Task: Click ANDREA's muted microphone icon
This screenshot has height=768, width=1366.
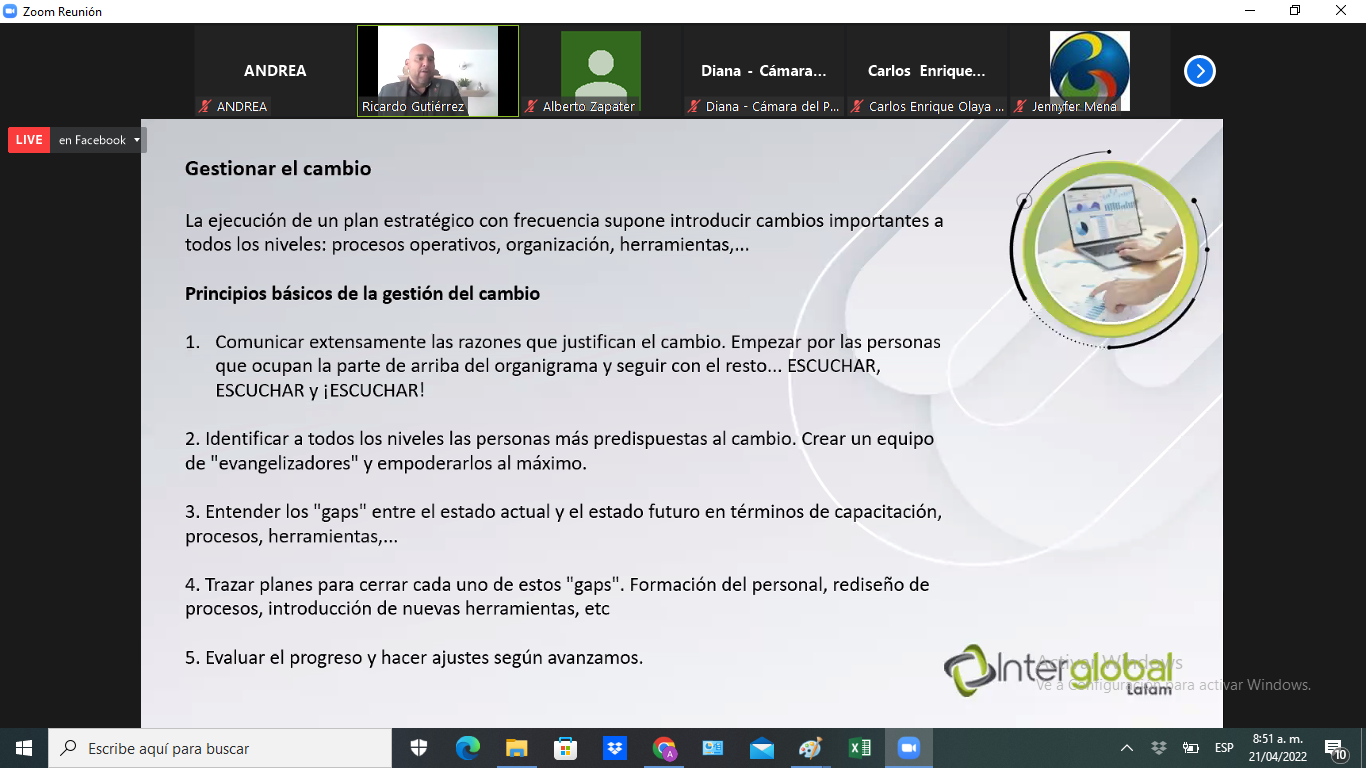Action: click(205, 106)
